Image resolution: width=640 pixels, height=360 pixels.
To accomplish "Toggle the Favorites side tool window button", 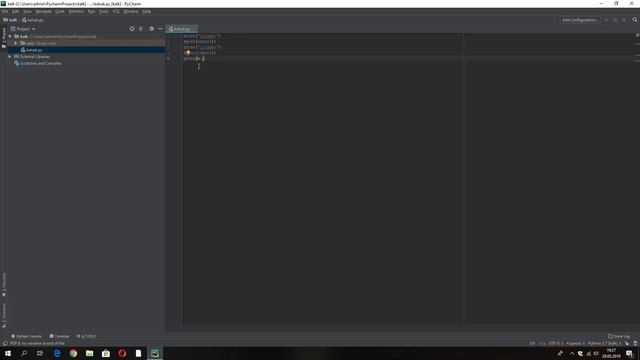I will (4, 284).
